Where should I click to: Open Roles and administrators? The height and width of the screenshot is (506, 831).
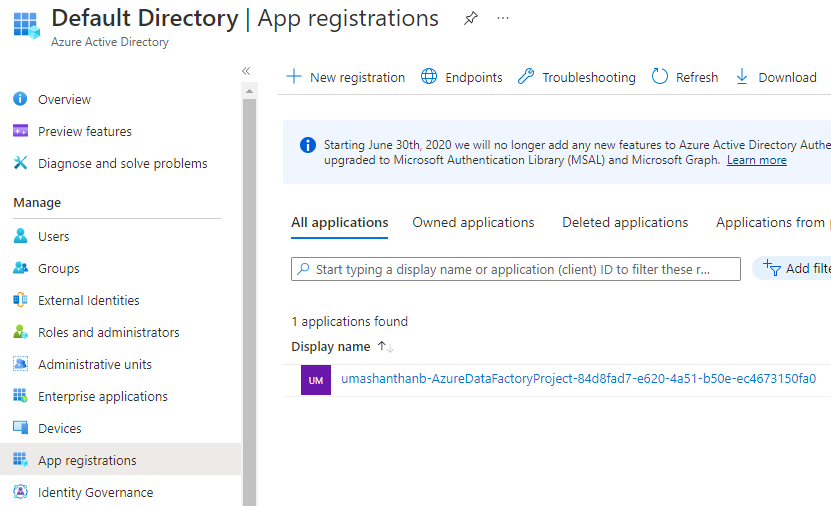pos(109,332)
